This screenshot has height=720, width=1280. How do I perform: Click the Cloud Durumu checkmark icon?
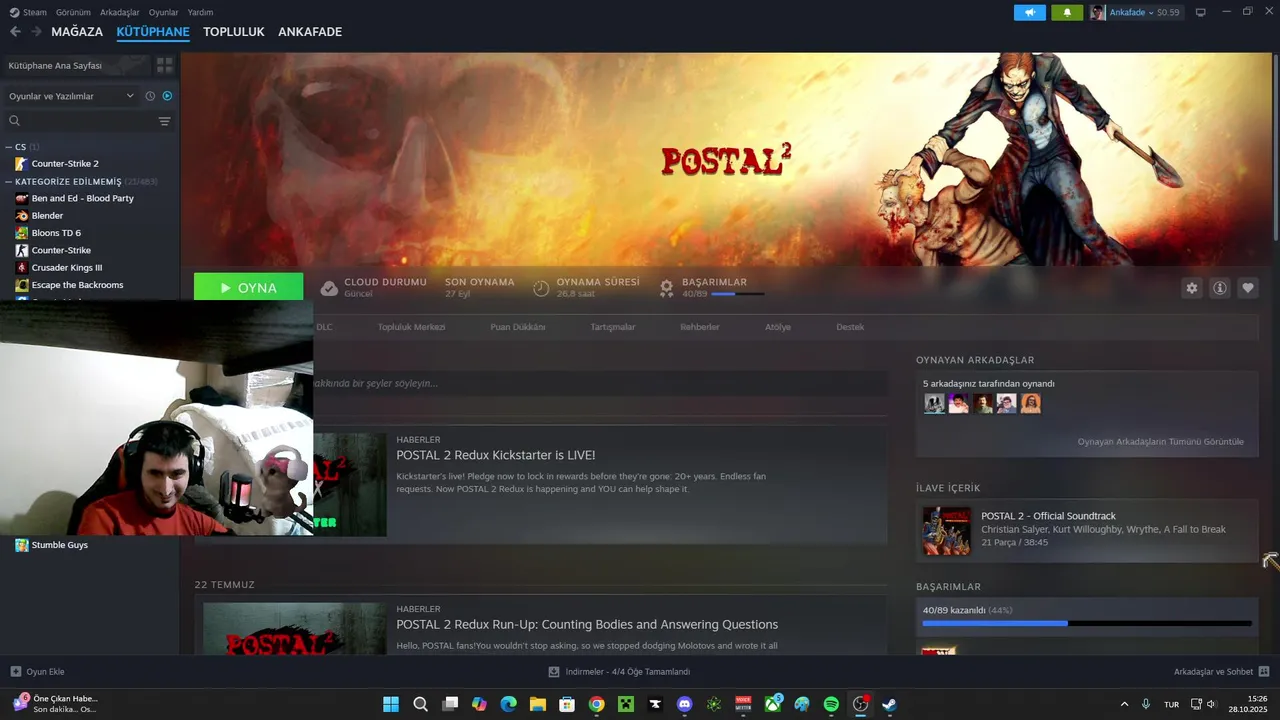pos(329,288)
